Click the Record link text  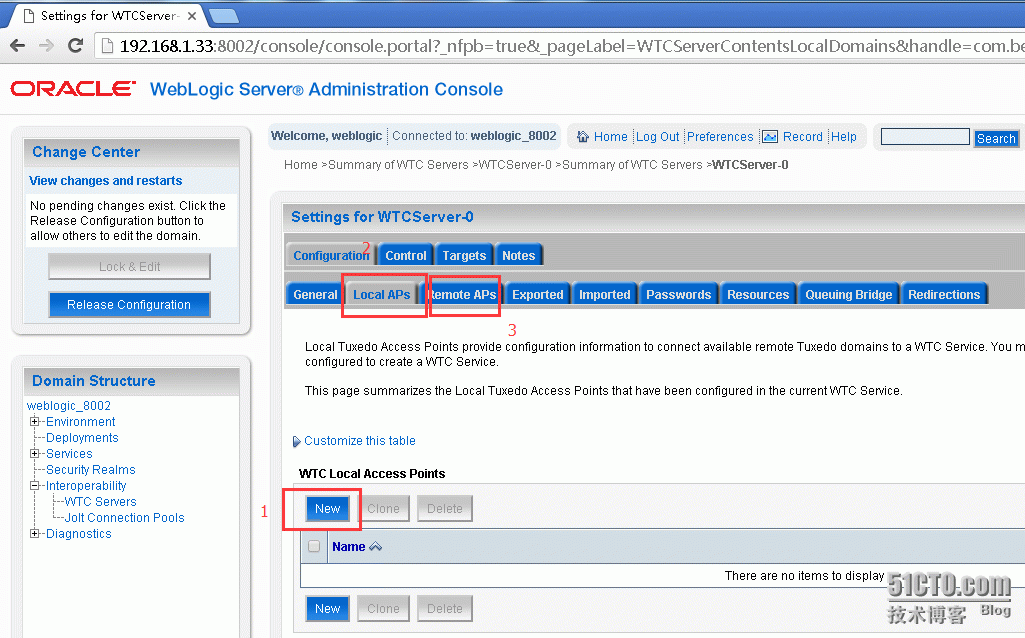[803, 137]
